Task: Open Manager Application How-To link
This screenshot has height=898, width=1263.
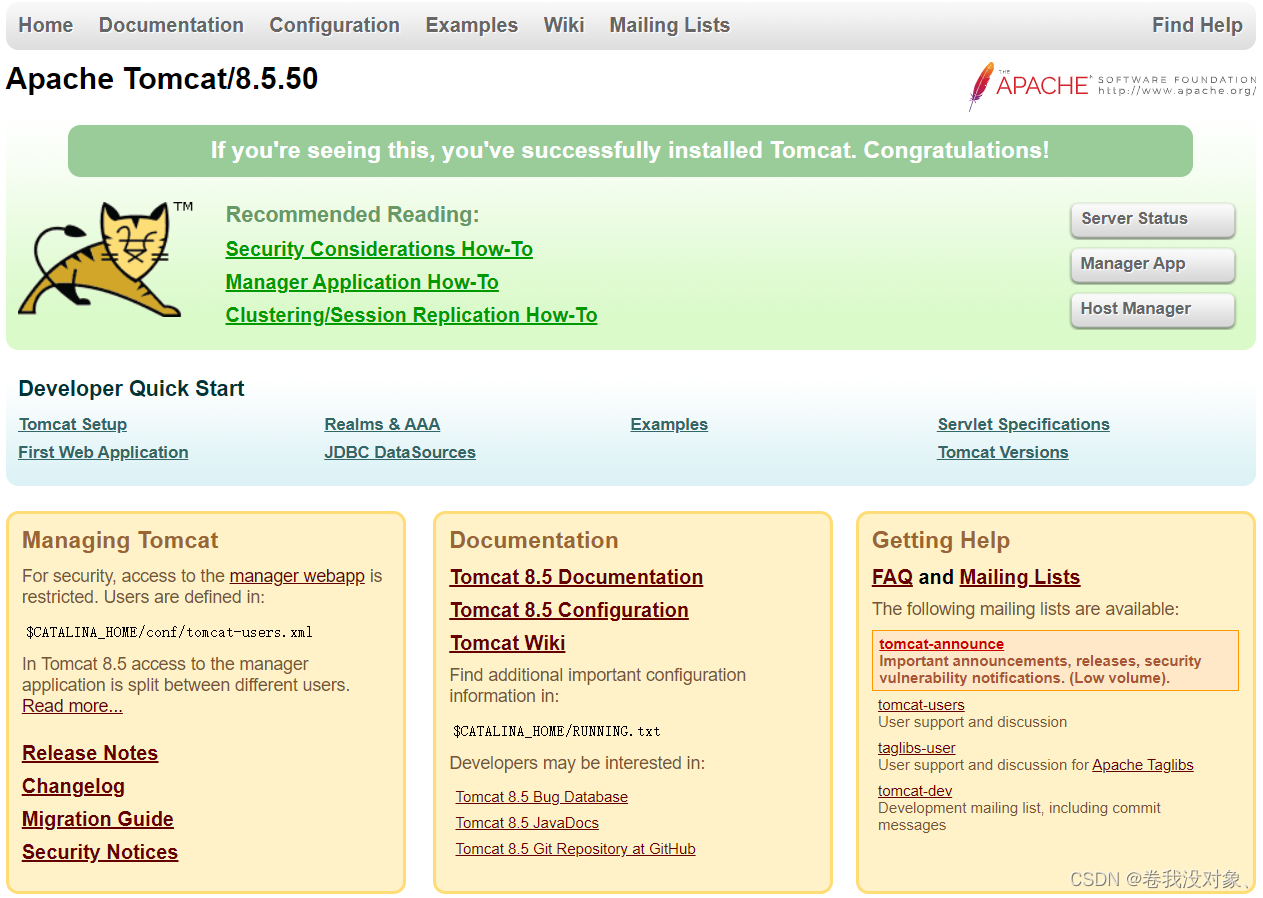Action: pos(362,282)
